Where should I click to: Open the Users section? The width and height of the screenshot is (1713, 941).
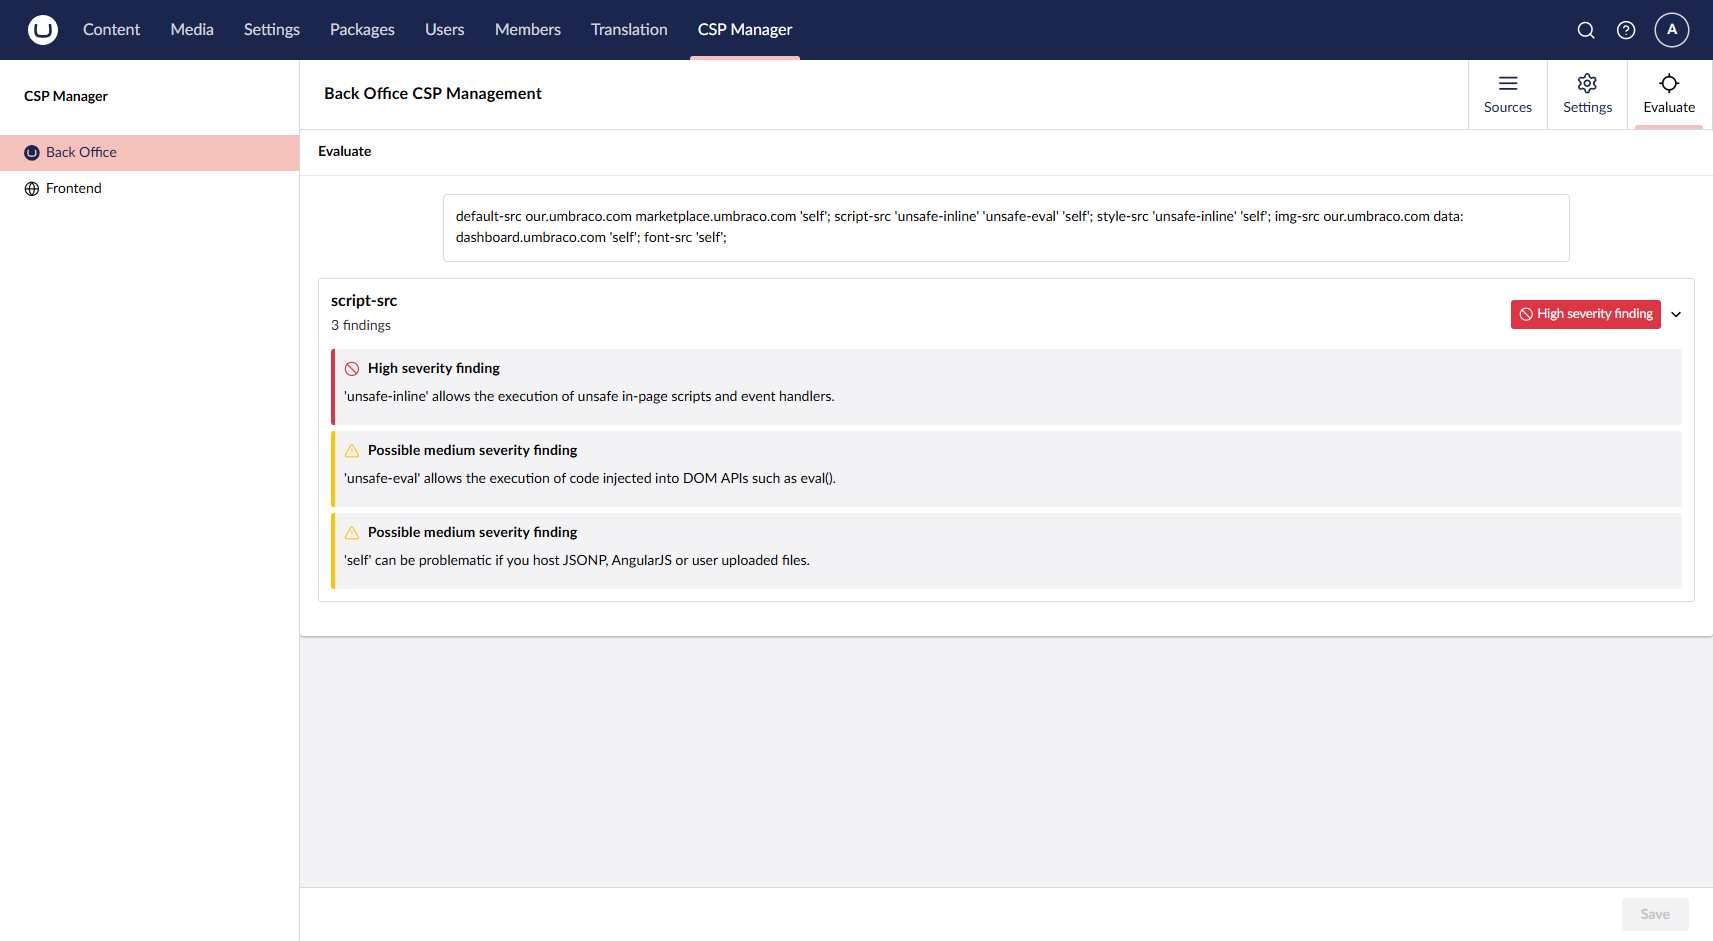pos(445,30)
